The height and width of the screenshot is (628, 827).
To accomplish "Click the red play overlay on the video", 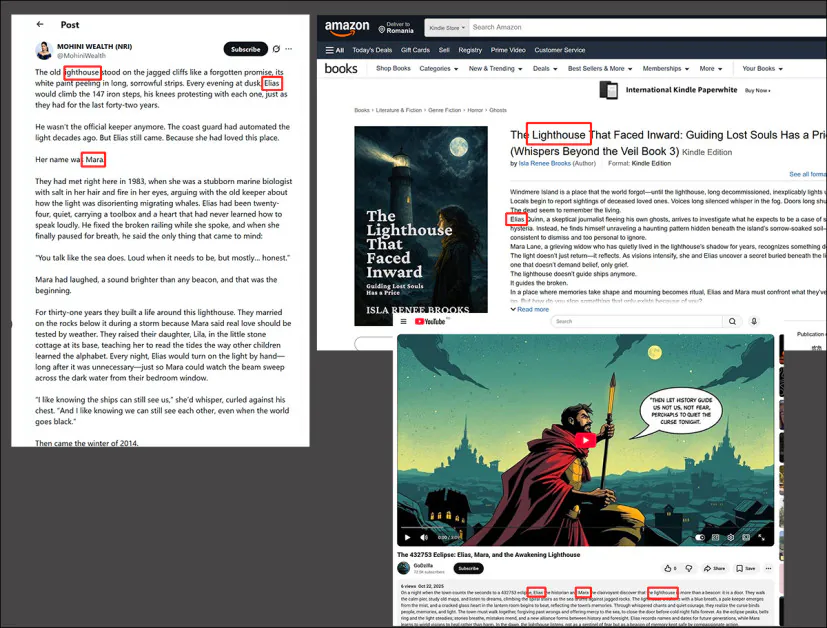I will (x=586, y=440).
